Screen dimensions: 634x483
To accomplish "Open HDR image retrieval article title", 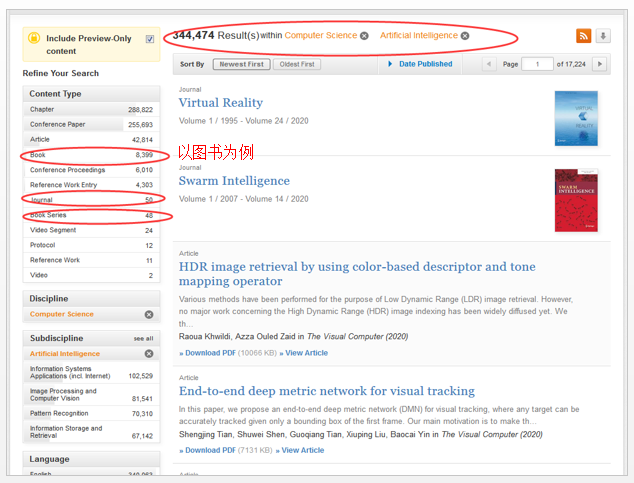I will [357, 274].
